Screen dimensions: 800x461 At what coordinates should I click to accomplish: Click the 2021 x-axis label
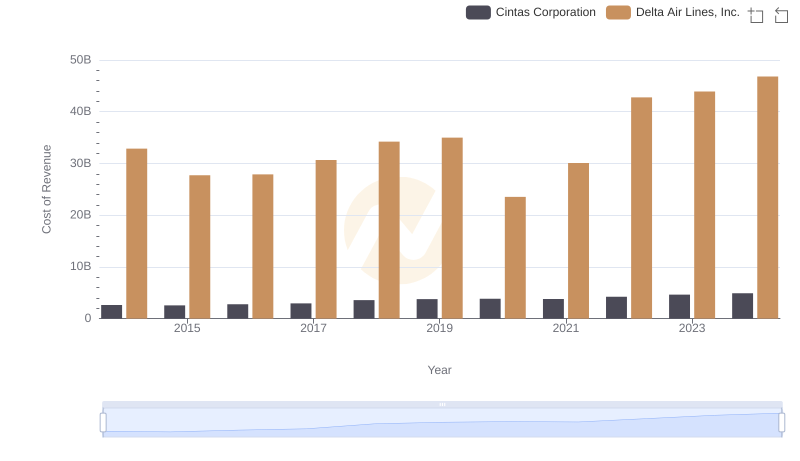coord(566,328)
